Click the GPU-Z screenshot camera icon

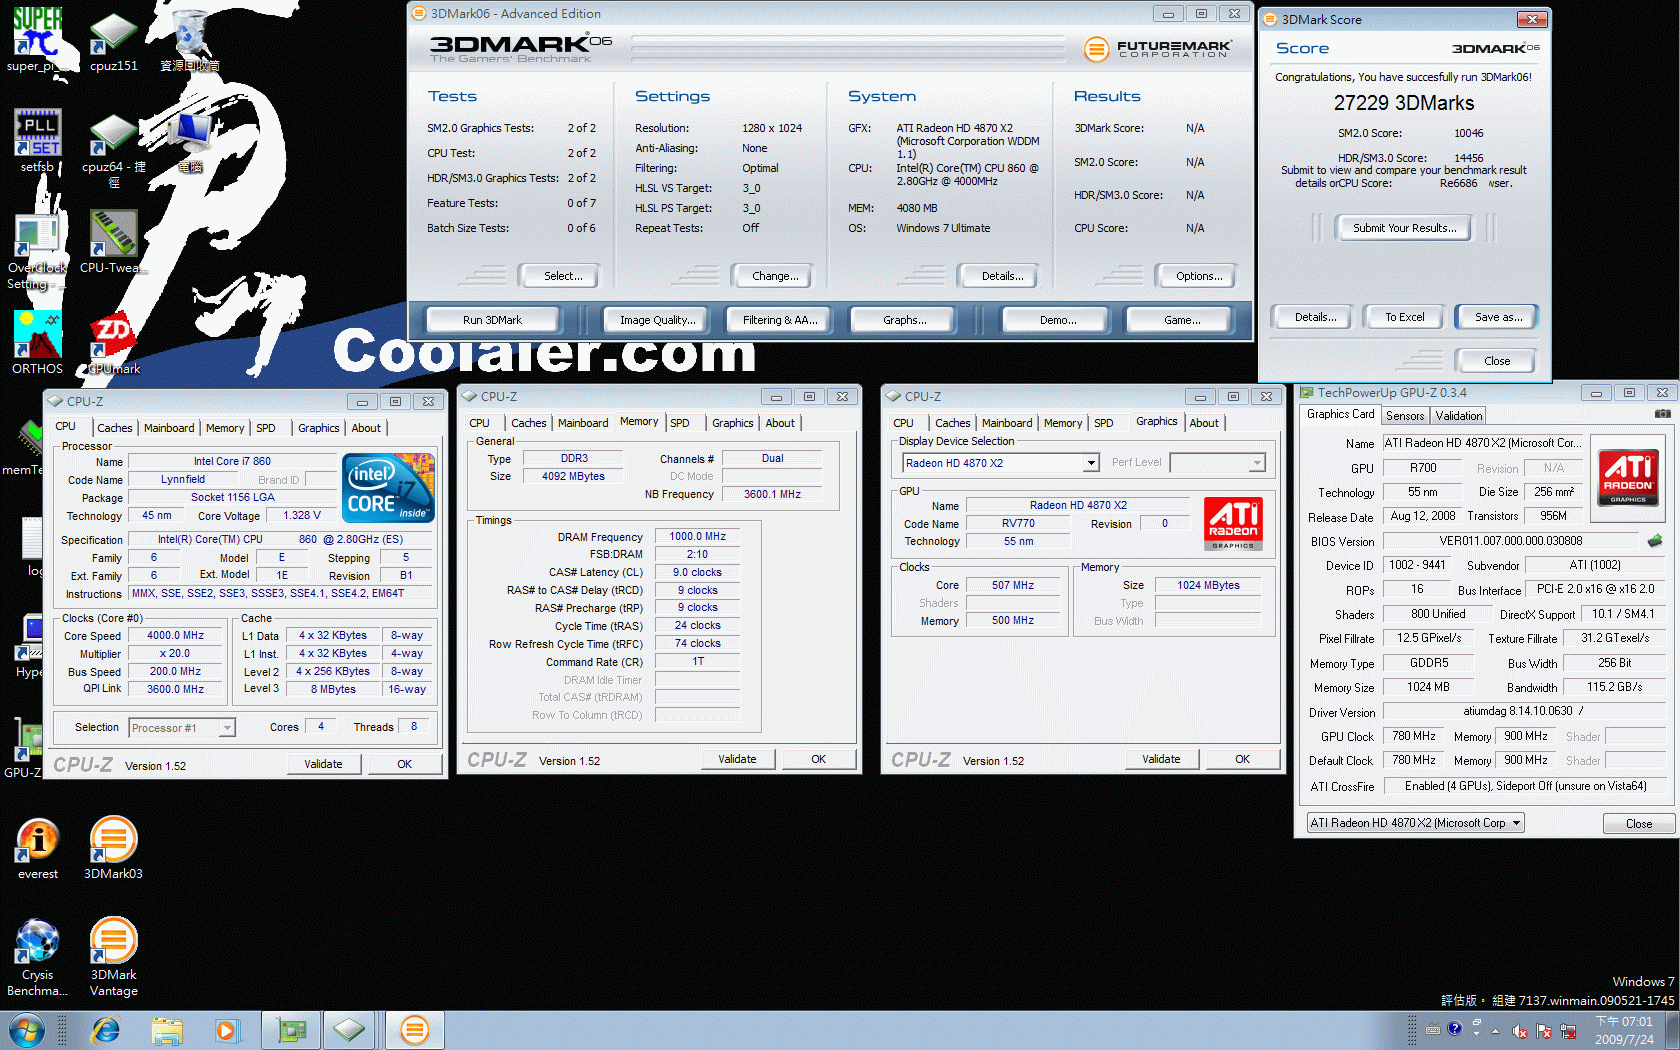tap(1662, 414)
